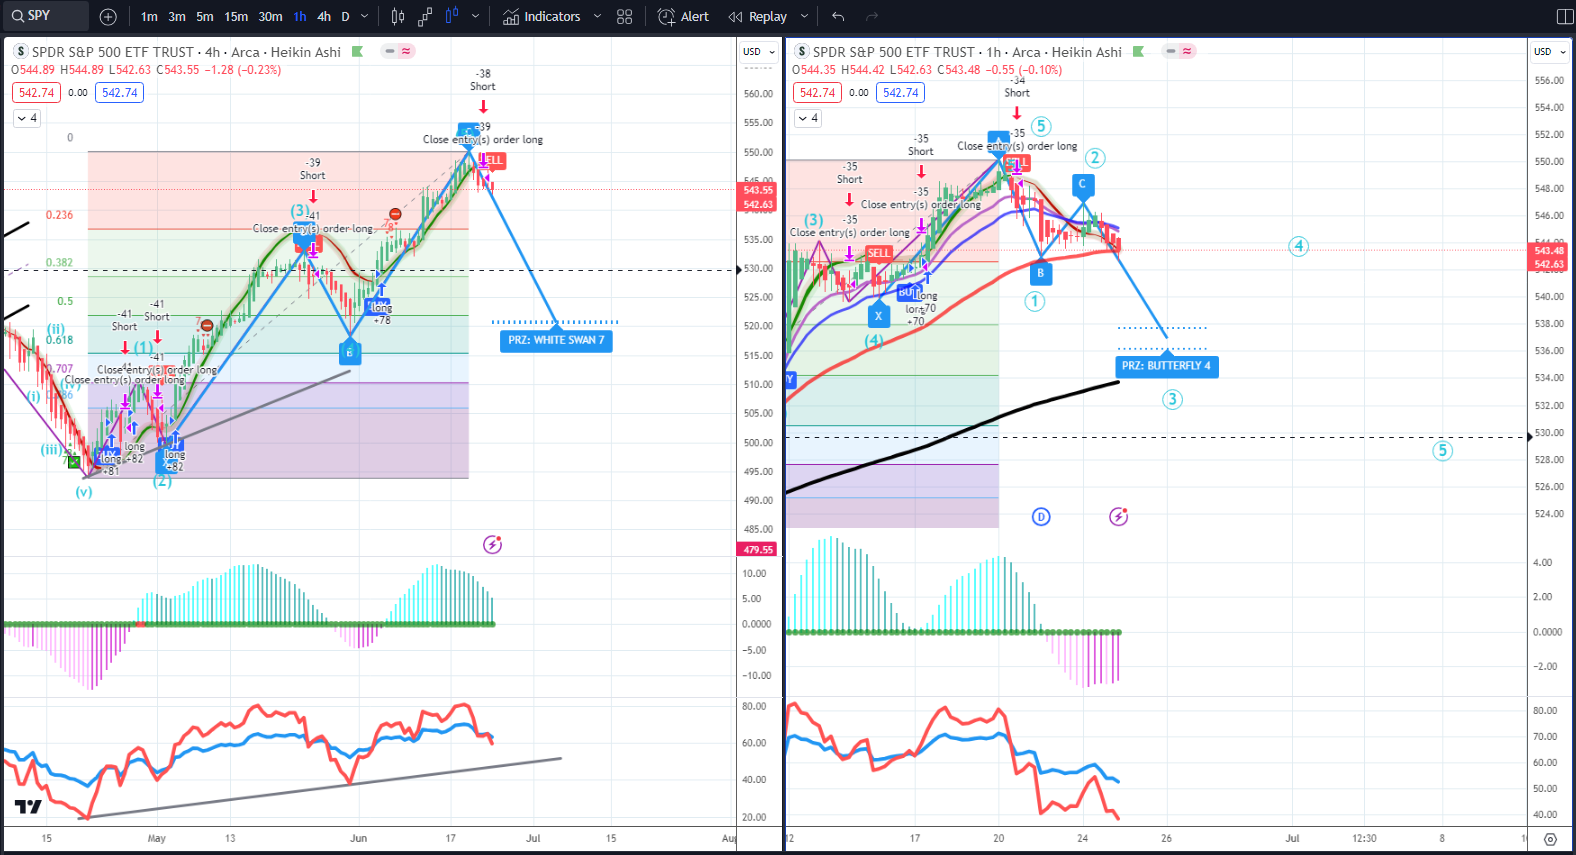The image size is (1576, 855).
Task: Toggle the gray dash pill on the 4h chart
Action: point(389,51)
